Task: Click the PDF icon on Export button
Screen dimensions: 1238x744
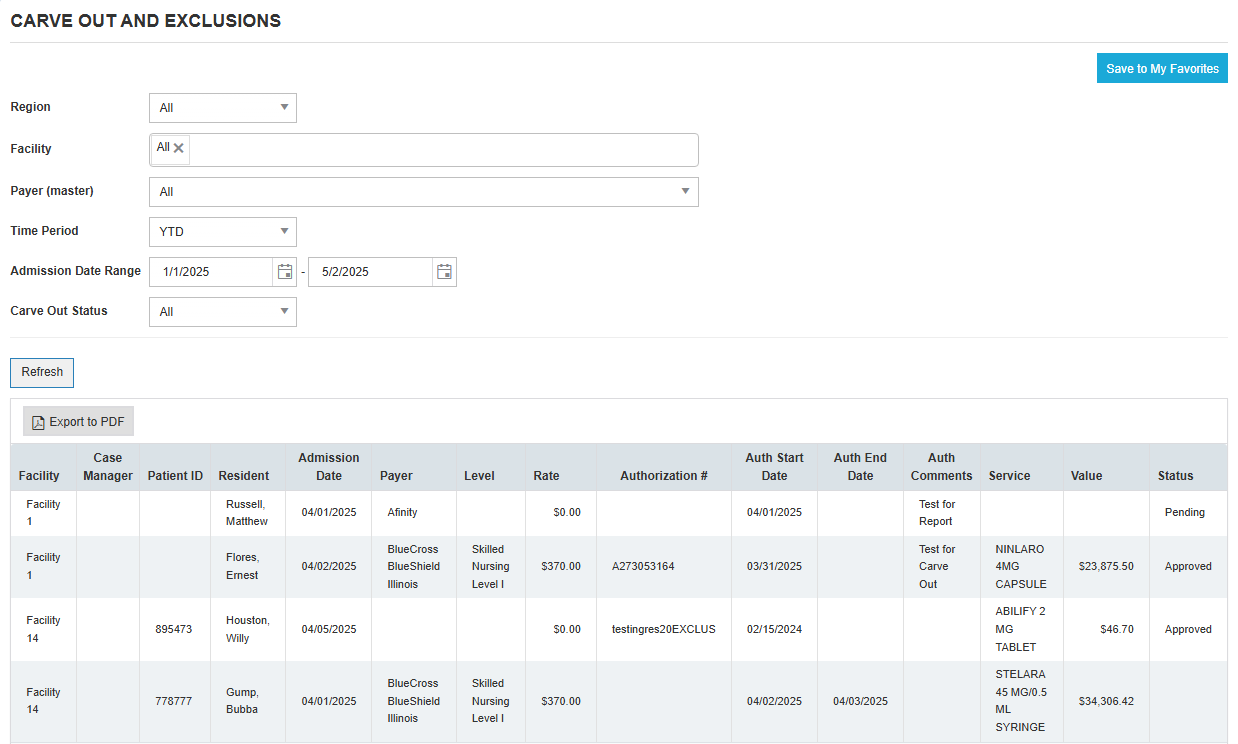Action: click(x=38, y=422)
